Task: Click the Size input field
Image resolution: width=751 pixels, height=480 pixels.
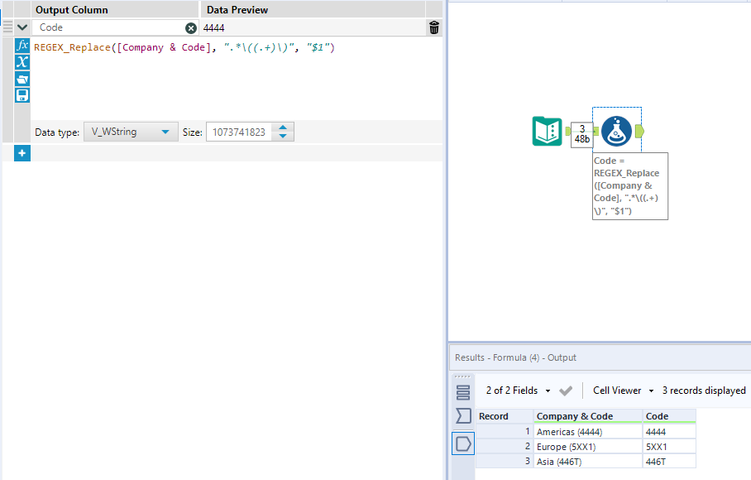Action: click(239, 132)
